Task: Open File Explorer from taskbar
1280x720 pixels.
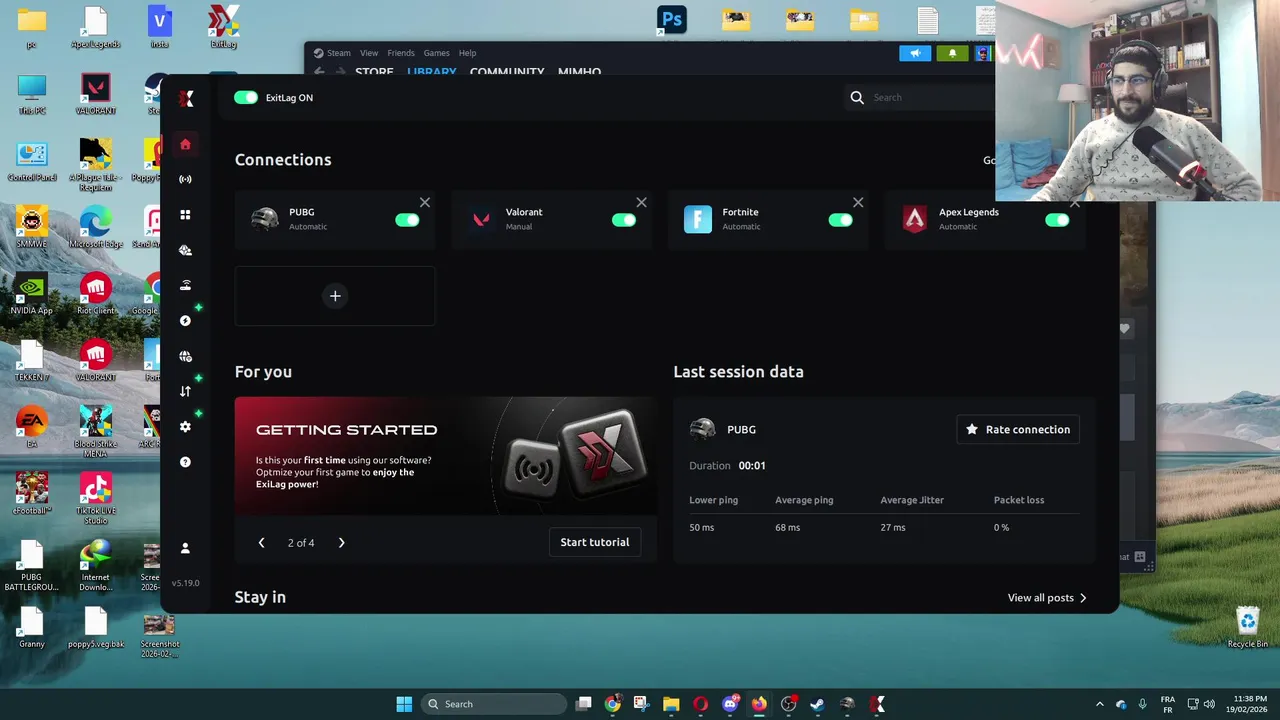Action: (671, 704)
